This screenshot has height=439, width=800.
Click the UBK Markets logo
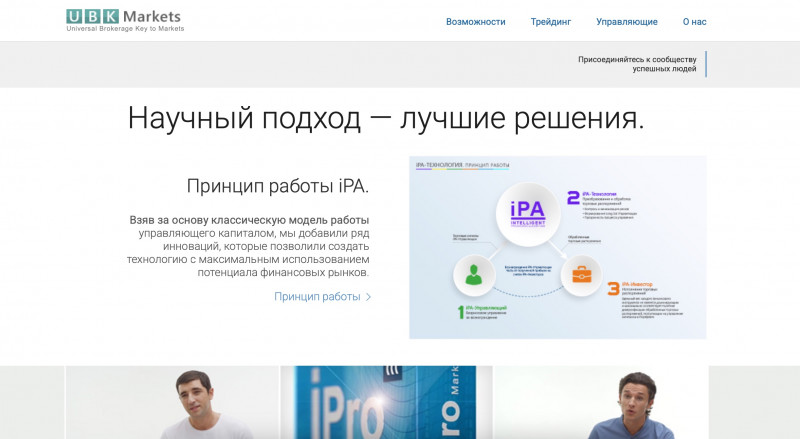pyautogui.click(x=125, y=20)
